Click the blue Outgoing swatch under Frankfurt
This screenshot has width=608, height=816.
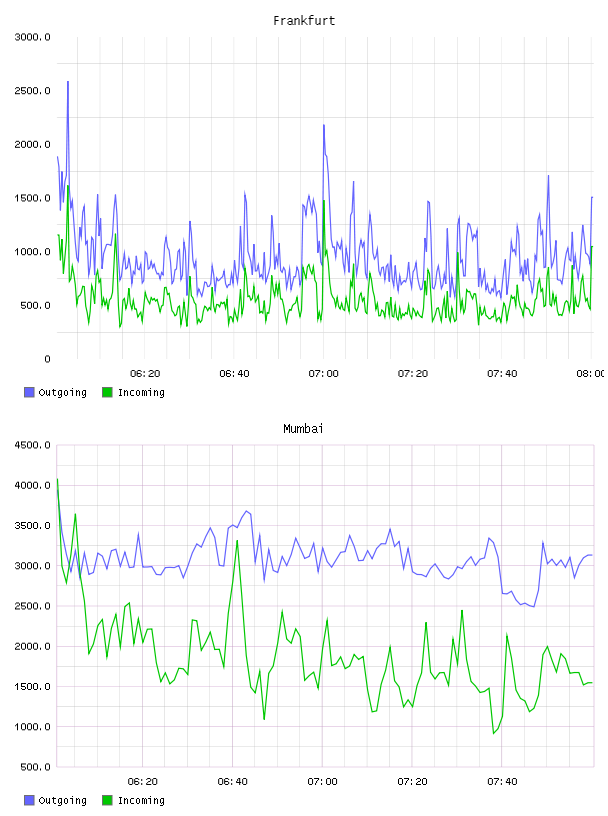(x=29, y=392)
